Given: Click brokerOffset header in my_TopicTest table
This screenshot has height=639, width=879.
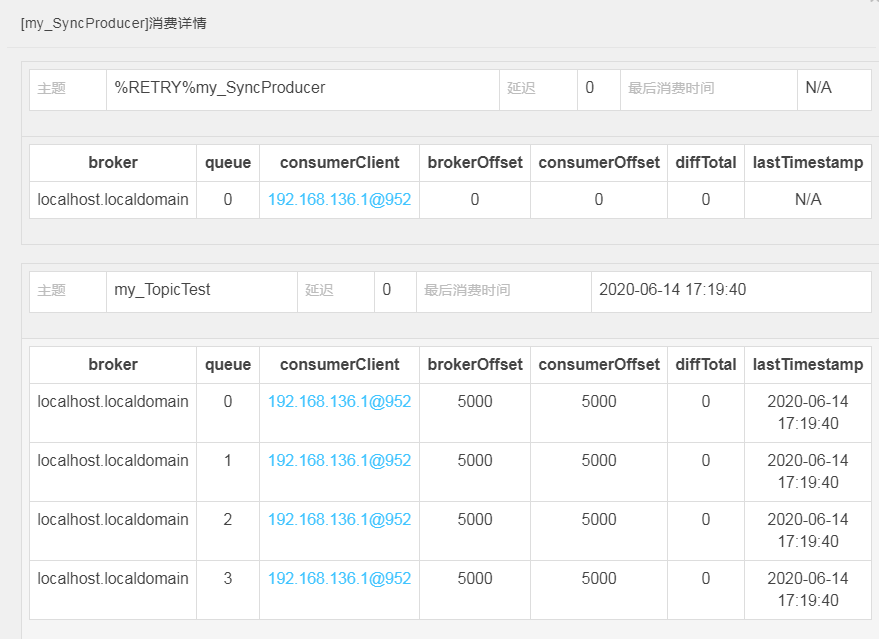Looking at the screenshot, I should pyautogui.click(x=475, y=364).
